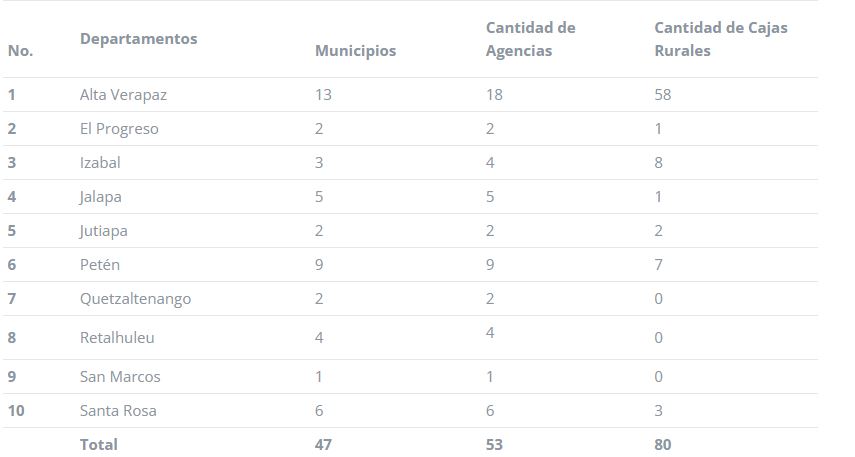Click the Municipios column header
Viewport: 855px width, 457px height.
356,51
